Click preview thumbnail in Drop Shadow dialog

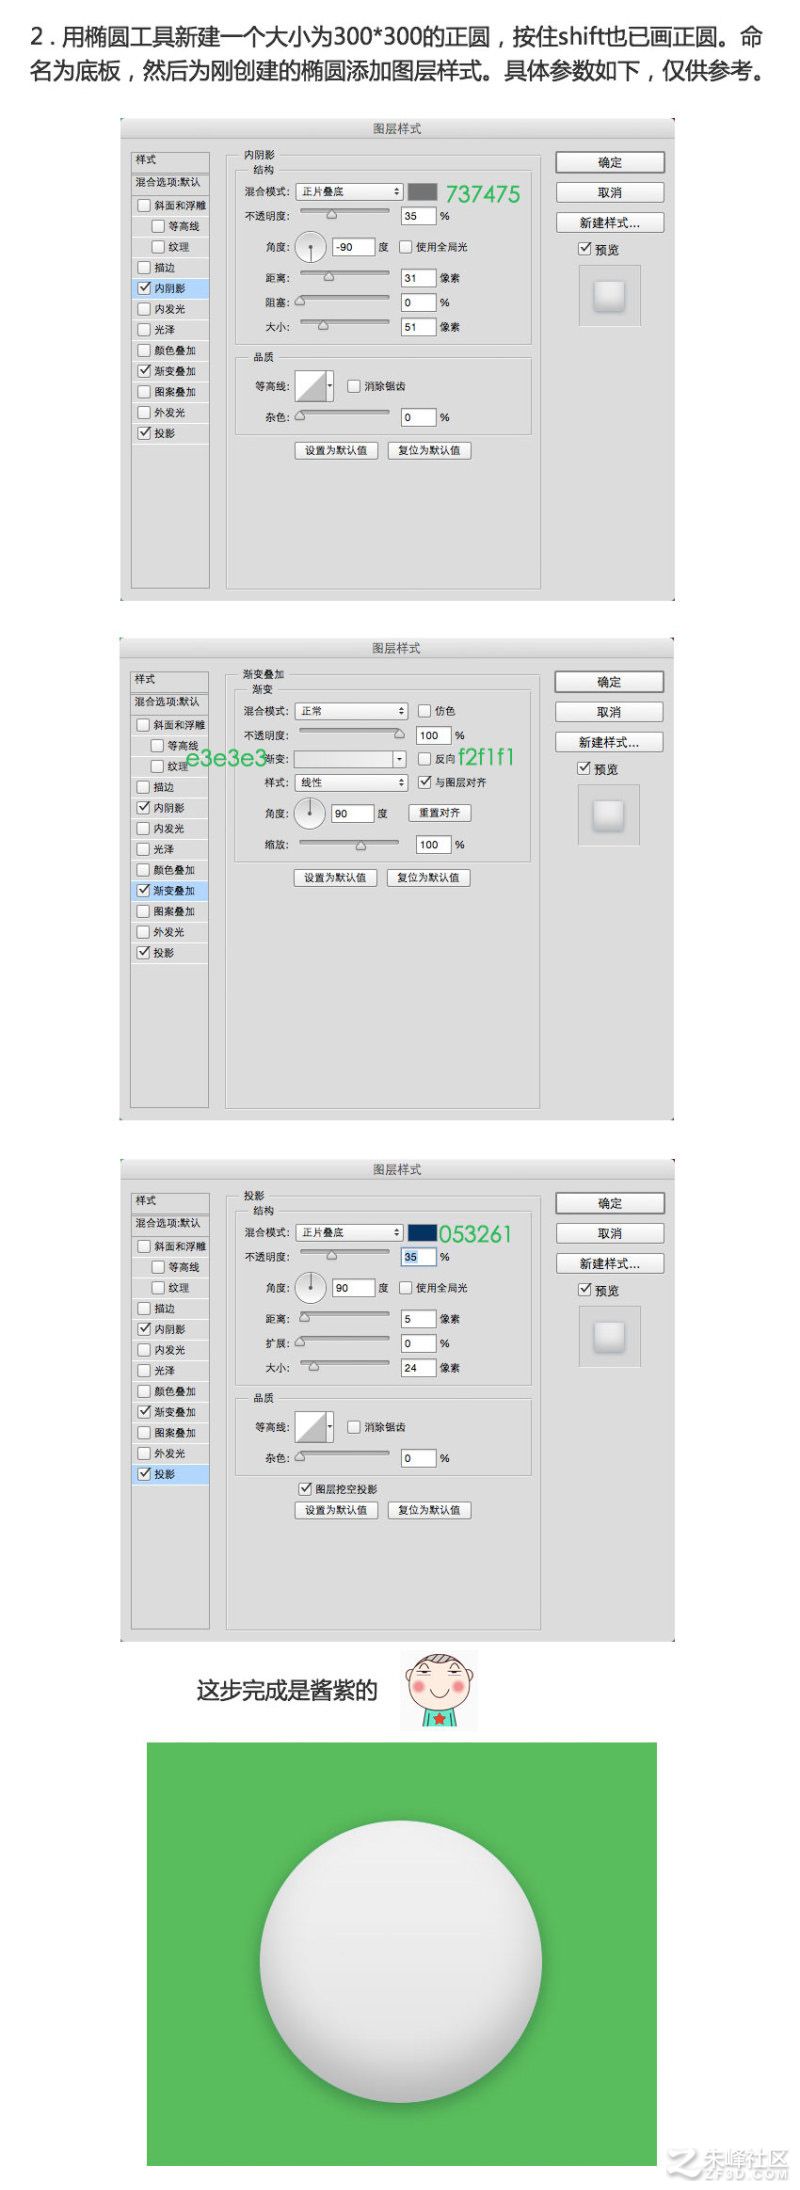(x=609, y=1336)
